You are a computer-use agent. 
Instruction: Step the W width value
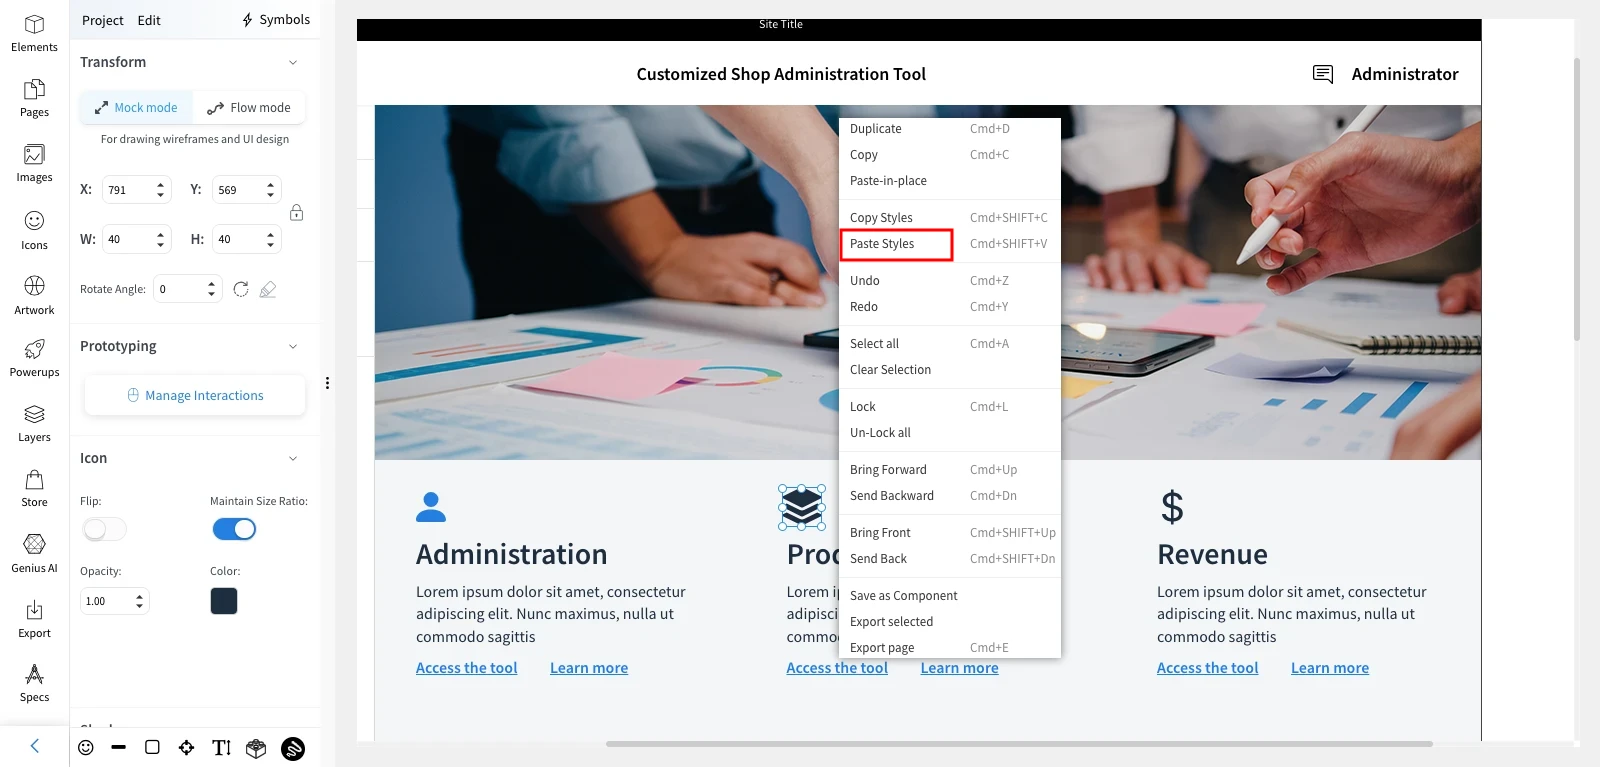pos(160,240)
